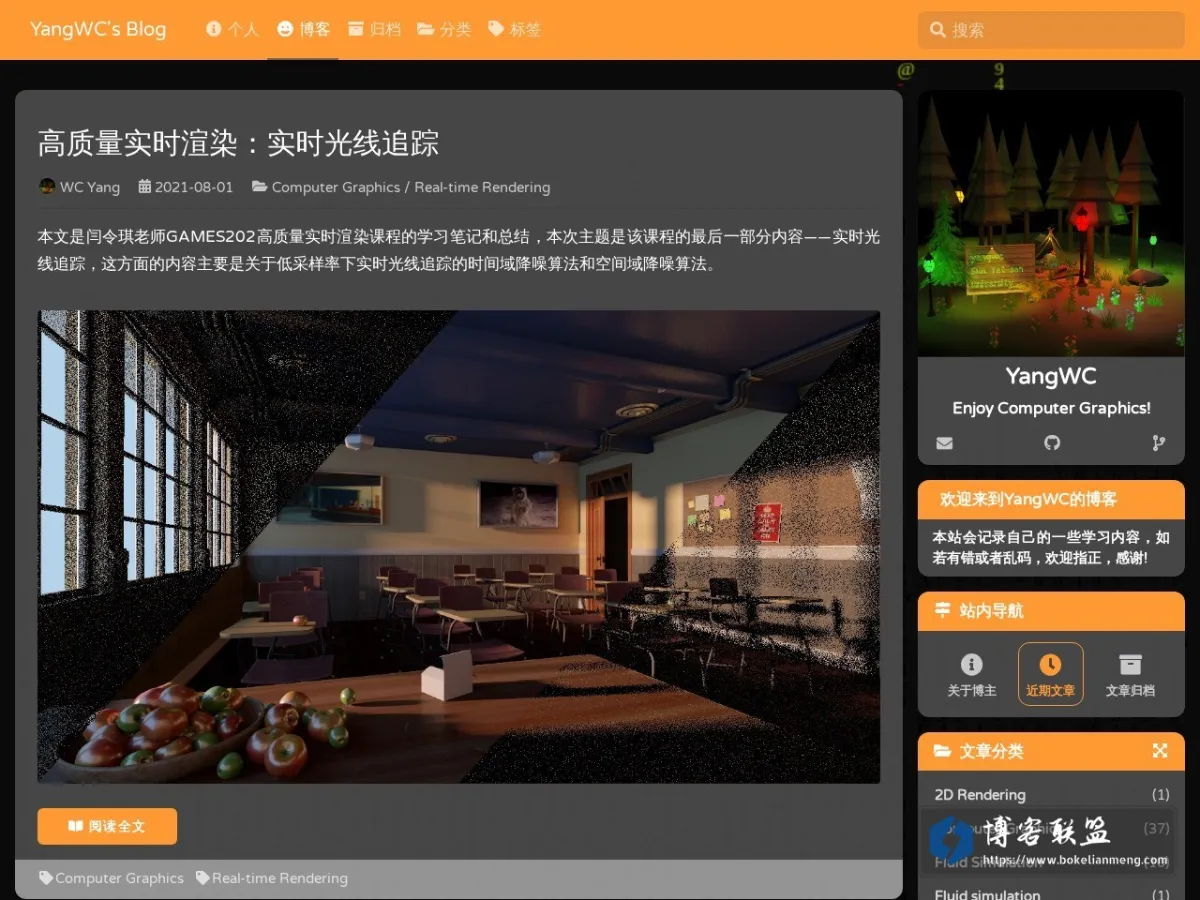
Task: Click the 站内导航 signpost icon
Action: (x=942, y=611)
